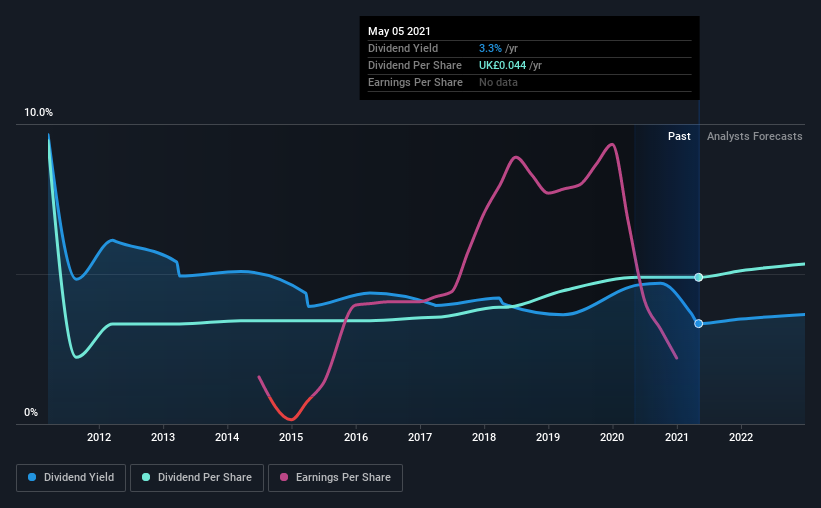Image resolution: width=821 pixels, height=508 pixels.
Task: Click the 2012 x-axis label
Action: click(x=99, y=437)
